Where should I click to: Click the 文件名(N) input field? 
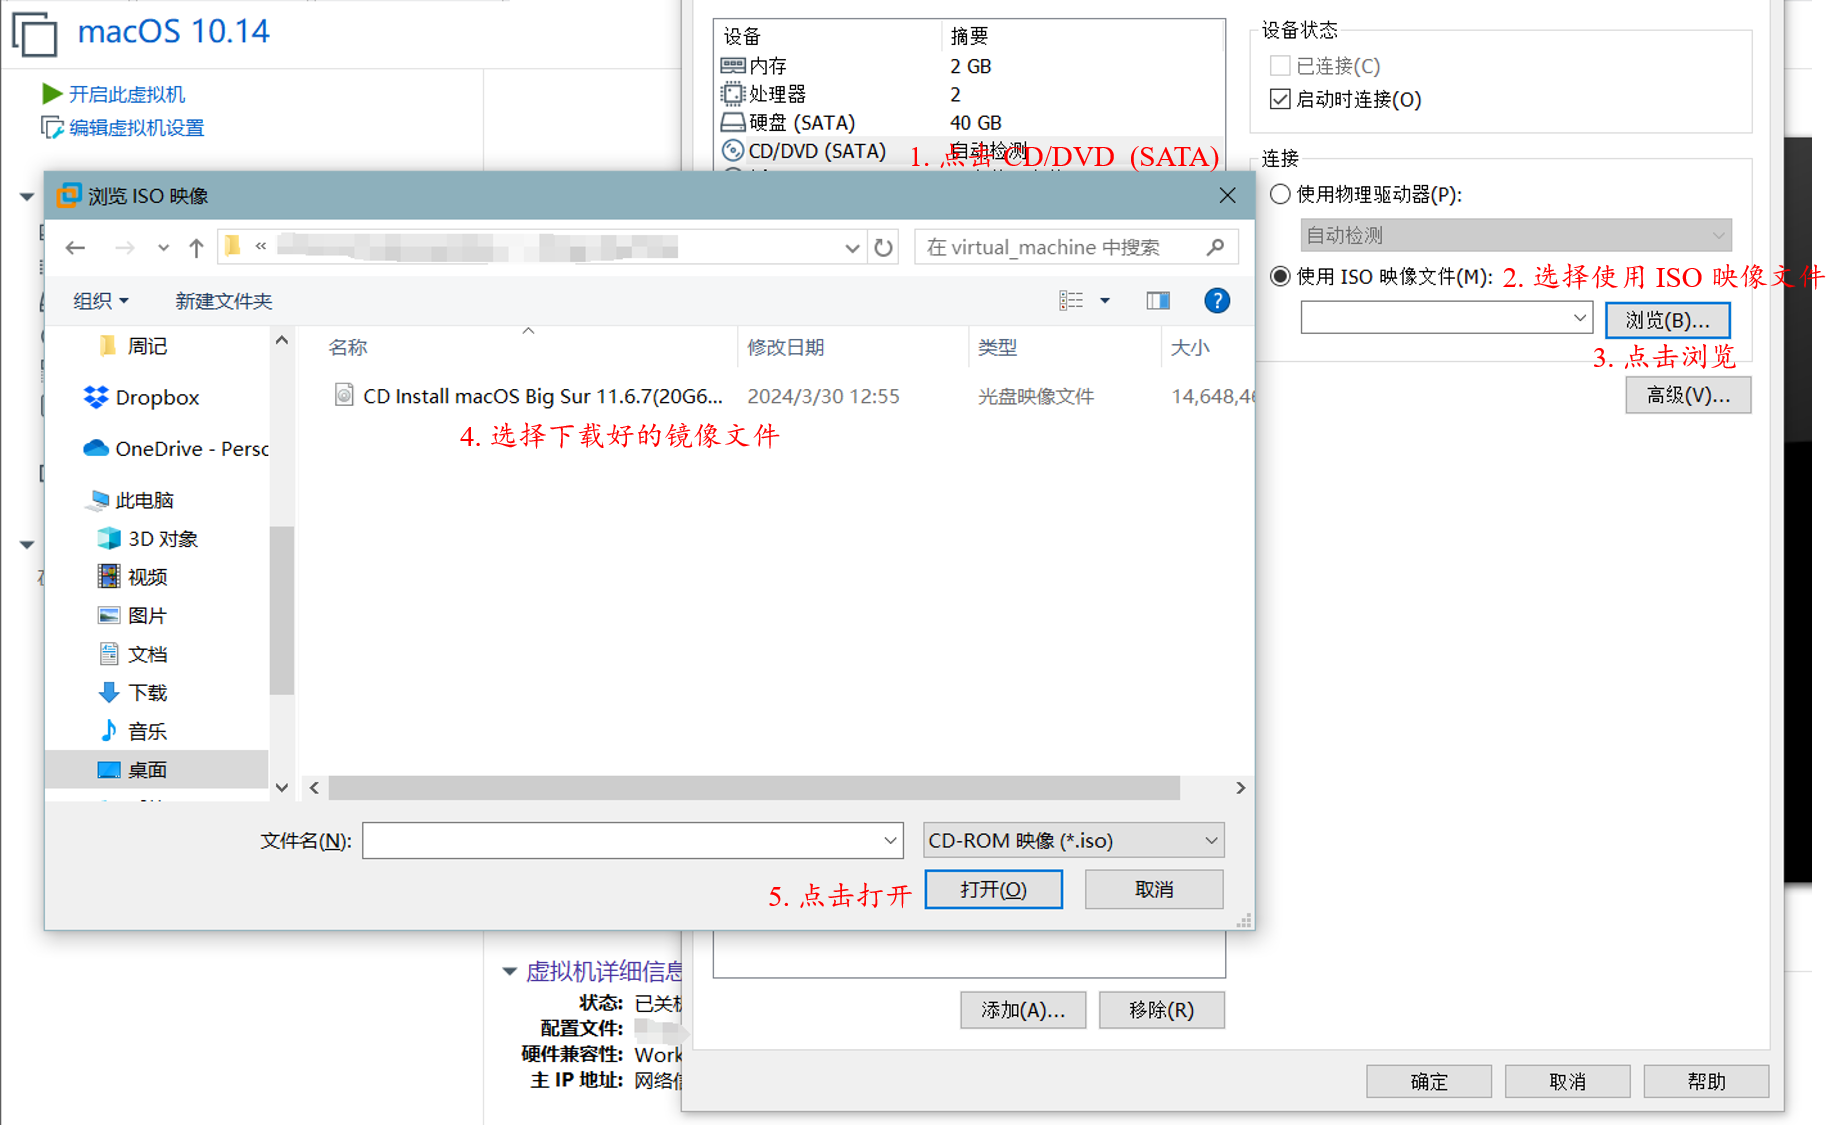pos(632,840)
